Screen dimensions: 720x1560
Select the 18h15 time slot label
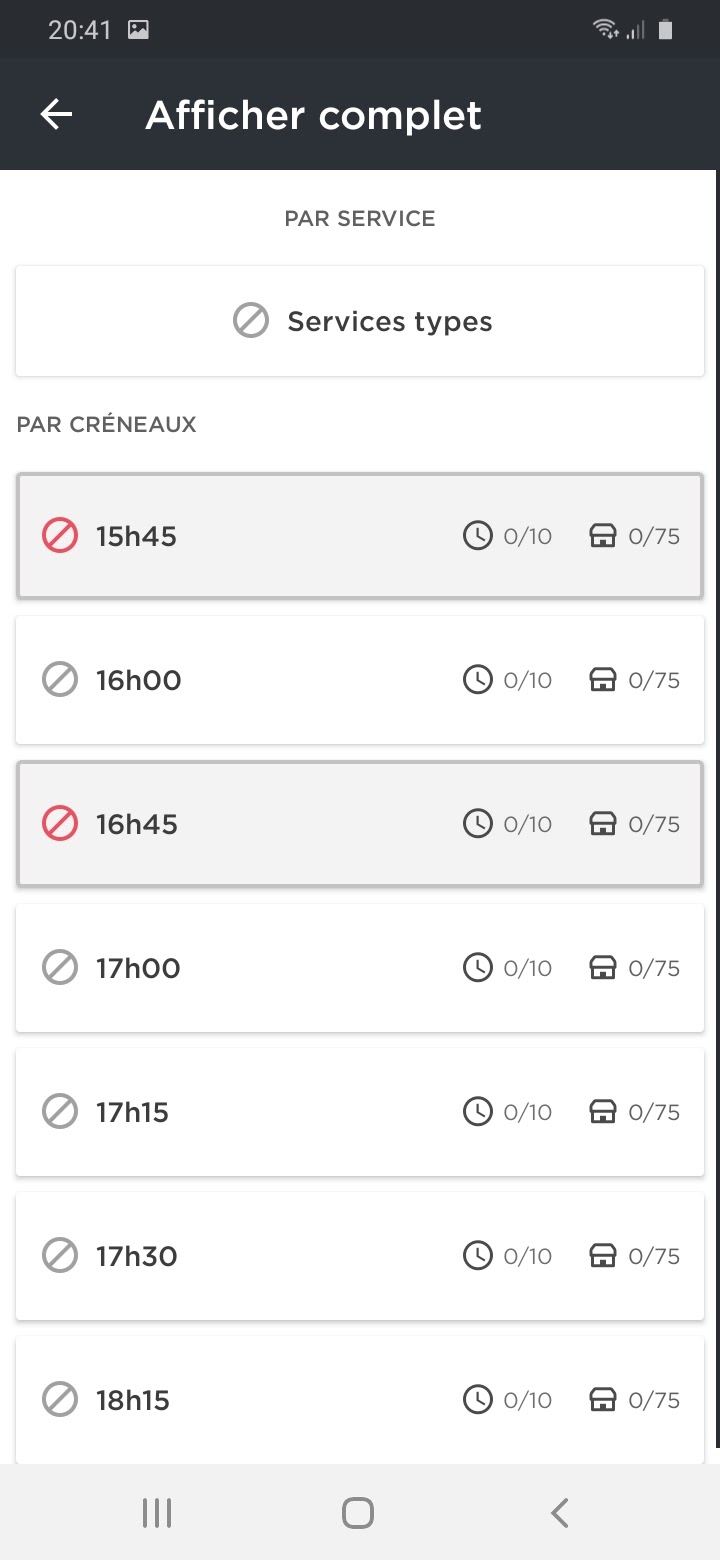pos(133,1400)
